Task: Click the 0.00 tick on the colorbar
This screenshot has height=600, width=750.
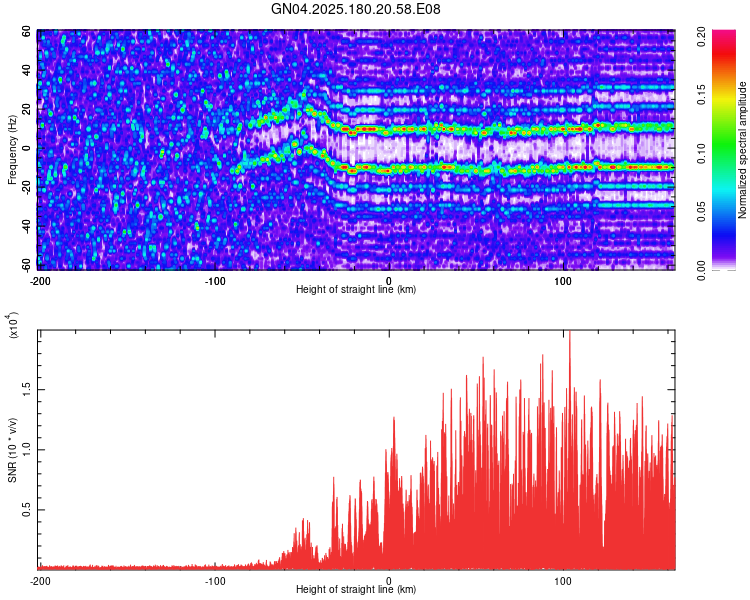Action: coord(701,271)
